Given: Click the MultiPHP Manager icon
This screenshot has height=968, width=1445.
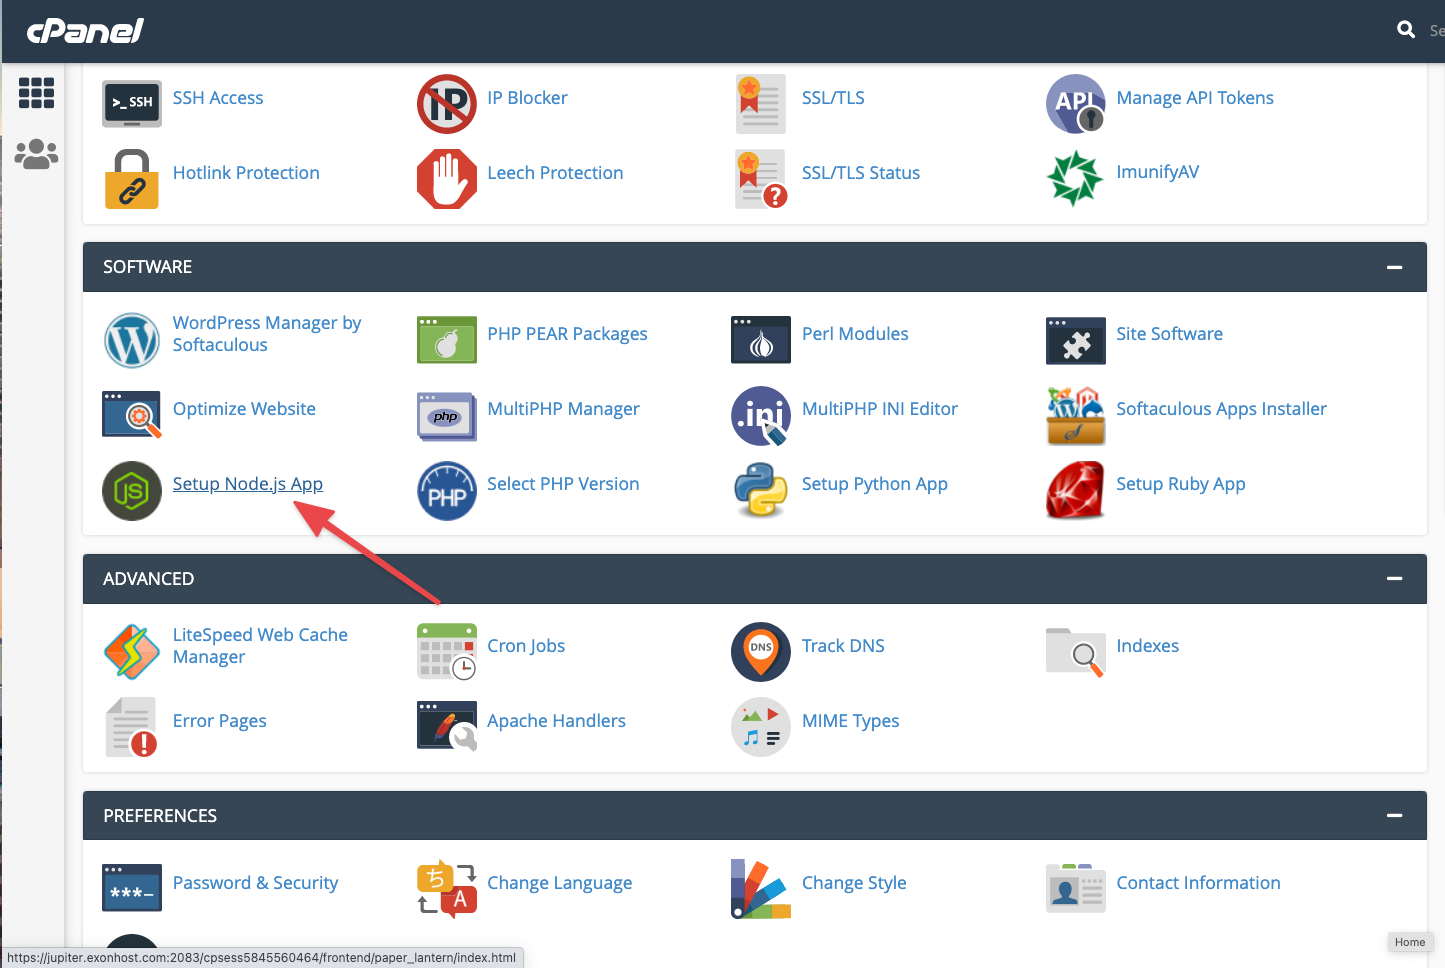Looking at the screenshot, I should 447,416.
